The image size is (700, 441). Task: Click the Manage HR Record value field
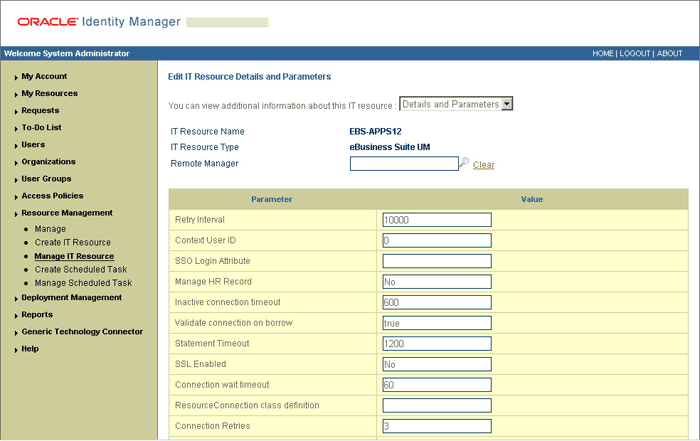click(437, 282)
